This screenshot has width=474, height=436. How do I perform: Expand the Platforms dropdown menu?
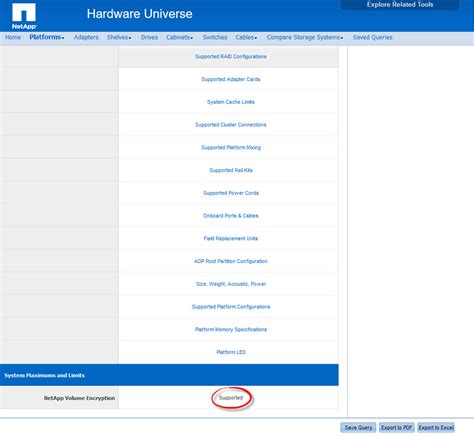click(x=47, y=37)
